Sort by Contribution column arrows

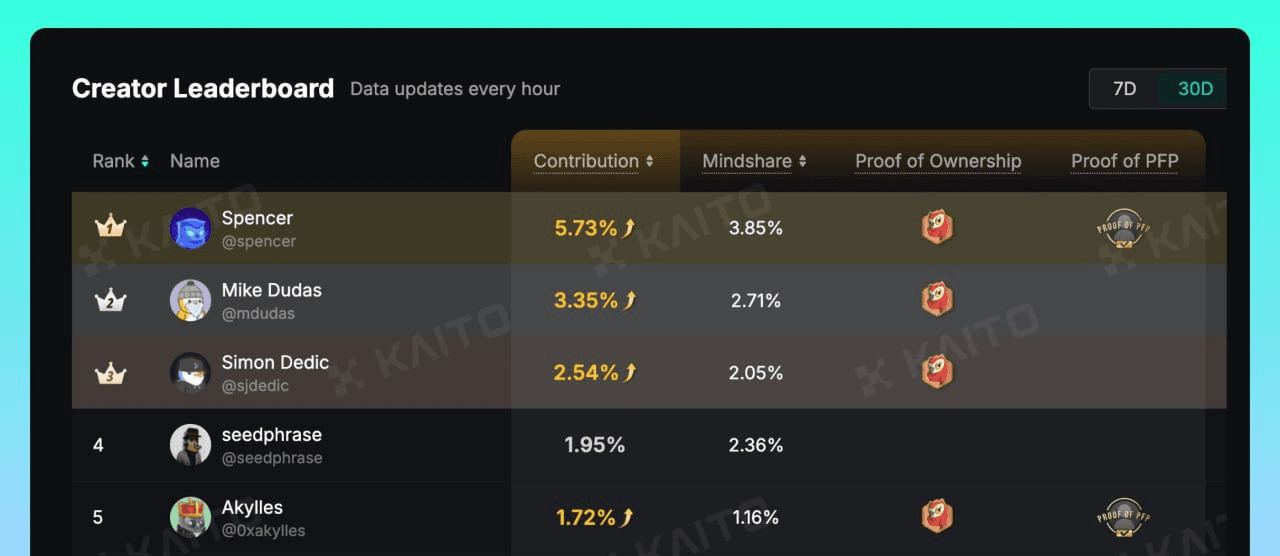click(x=649, y=161)
